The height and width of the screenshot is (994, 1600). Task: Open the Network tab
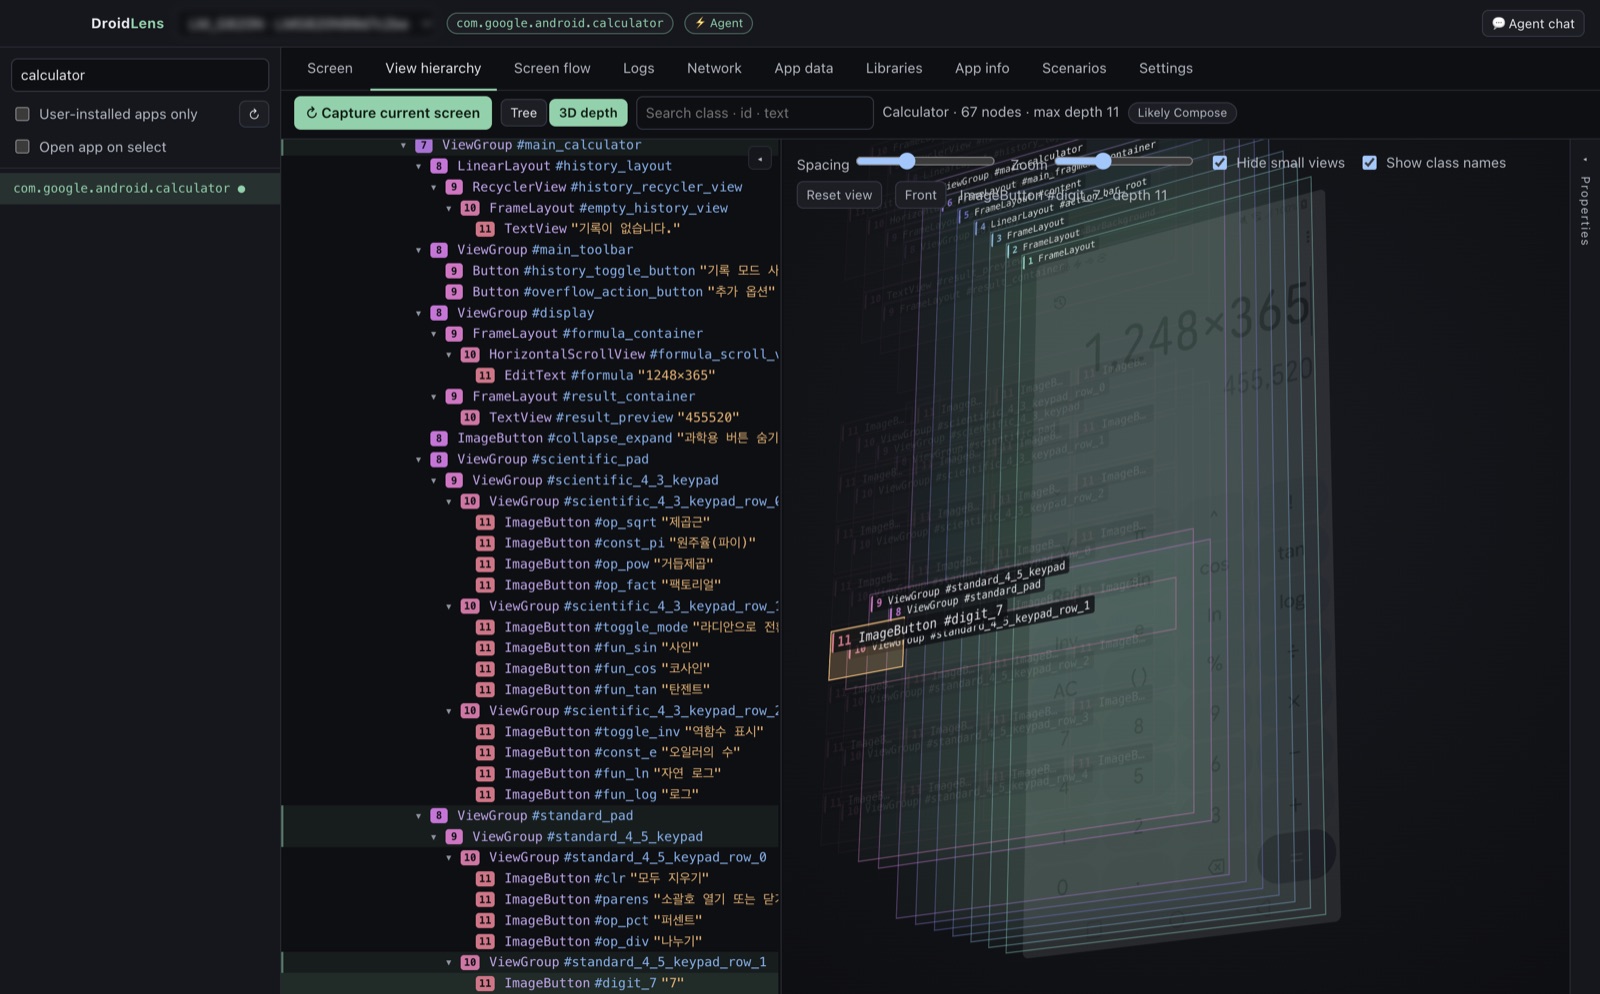pos(714,68)
